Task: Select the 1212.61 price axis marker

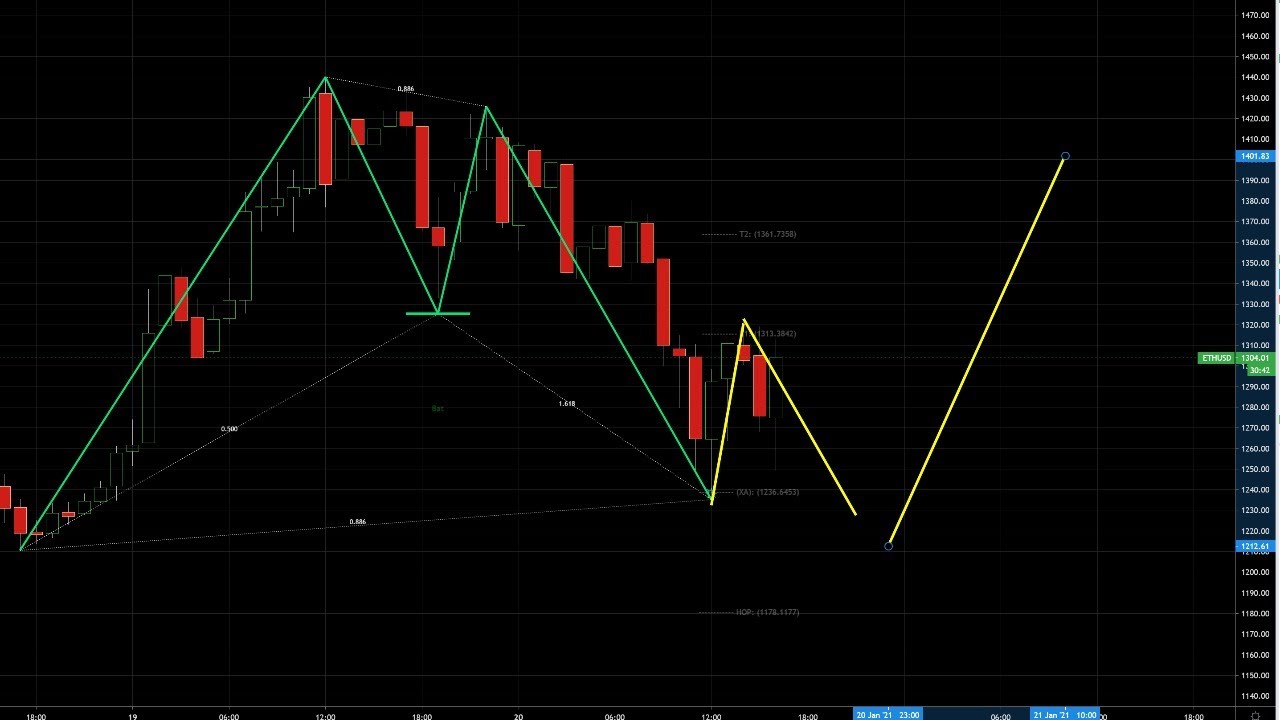Action: pyautogui.click(x=1254, y=546)
